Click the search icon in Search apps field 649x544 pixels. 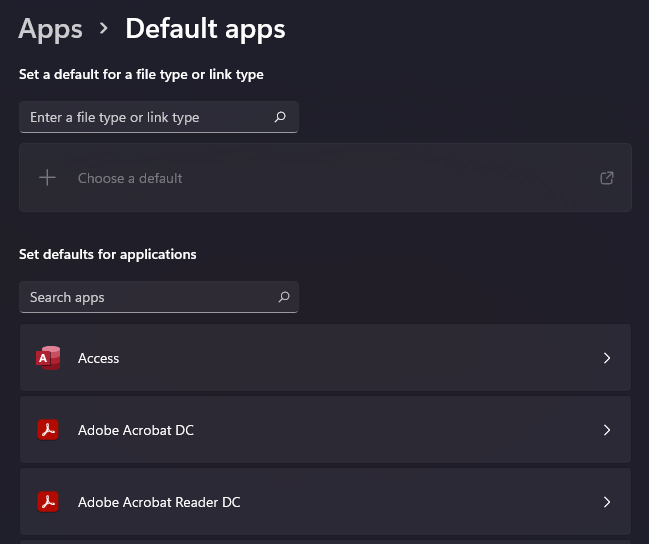click(x=283, y=297)
